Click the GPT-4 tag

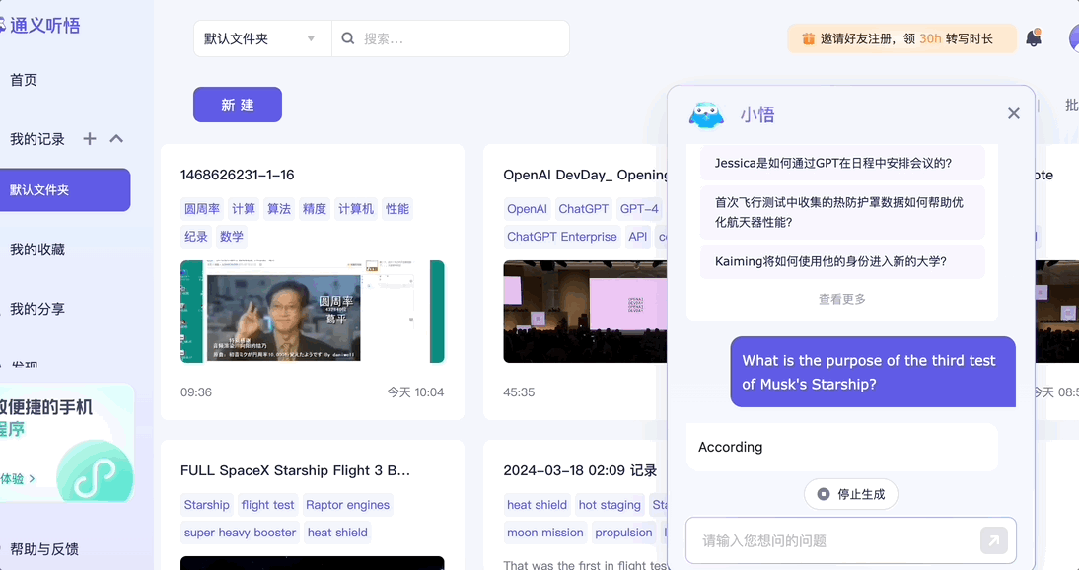tap(639, 209)
